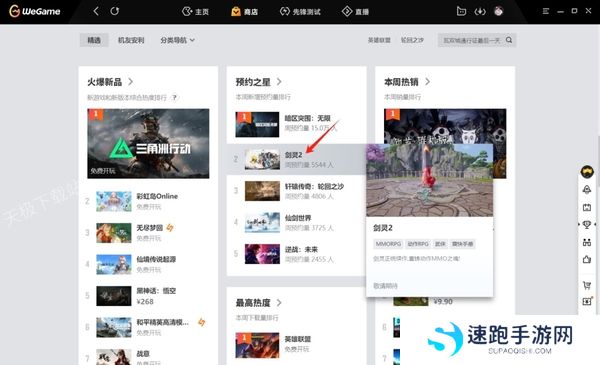
Task: Expand the 本周热销 section arrow
Action: pos(427,81)
